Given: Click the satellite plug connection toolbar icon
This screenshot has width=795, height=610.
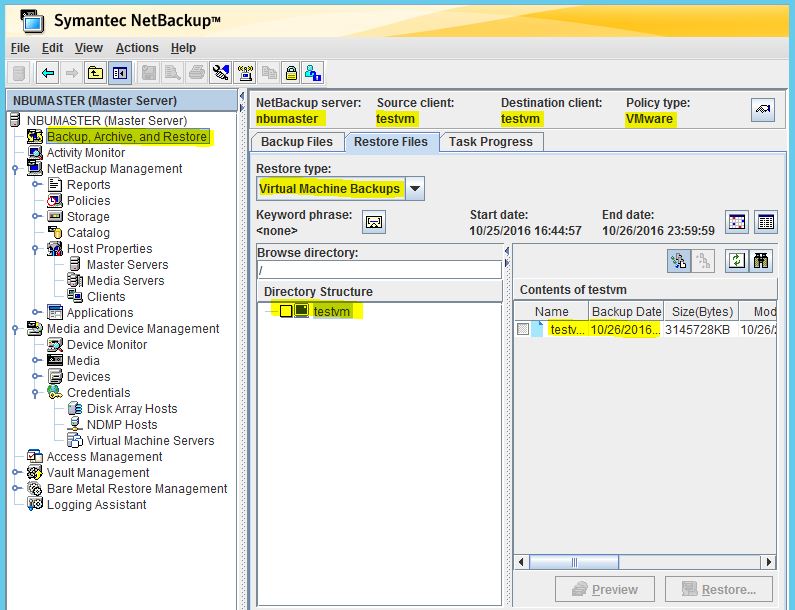Looking at the screenshot, I should pyautogui.click(x=221, y=74).
